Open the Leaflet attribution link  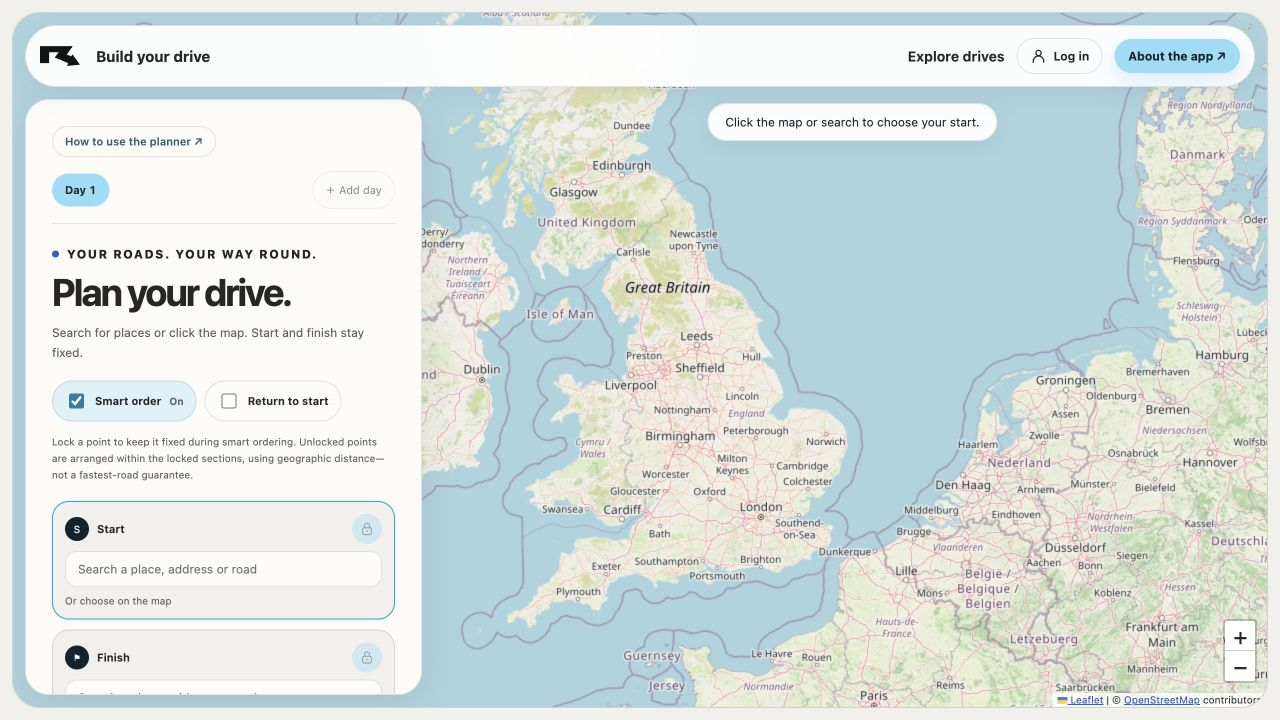(x=1080, y=700)
